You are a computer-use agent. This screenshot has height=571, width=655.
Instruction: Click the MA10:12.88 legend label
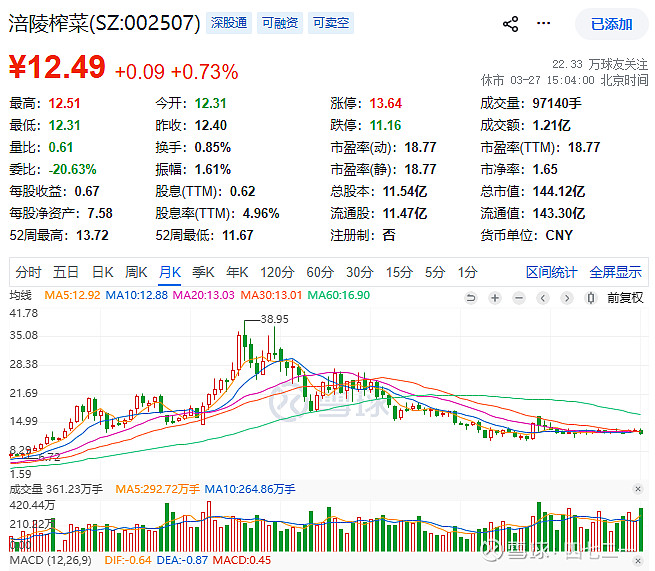coord(136,295)
